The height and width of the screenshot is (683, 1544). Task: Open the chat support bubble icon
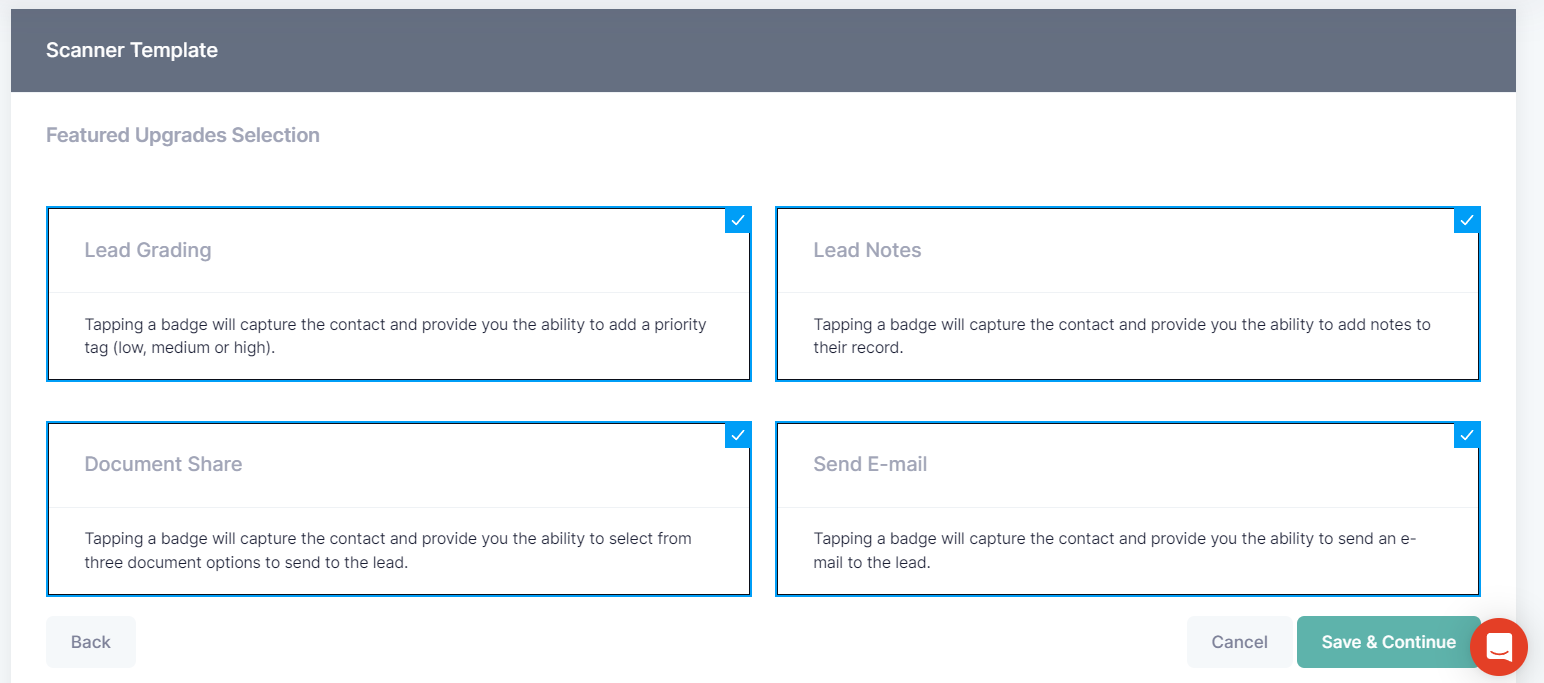coord(1498,646)
